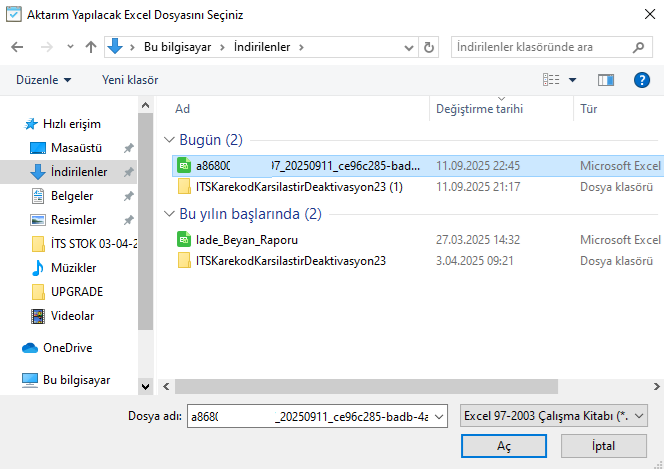Click the refresh icon in address bar
664x471 pixels.
tap(429, 47)
